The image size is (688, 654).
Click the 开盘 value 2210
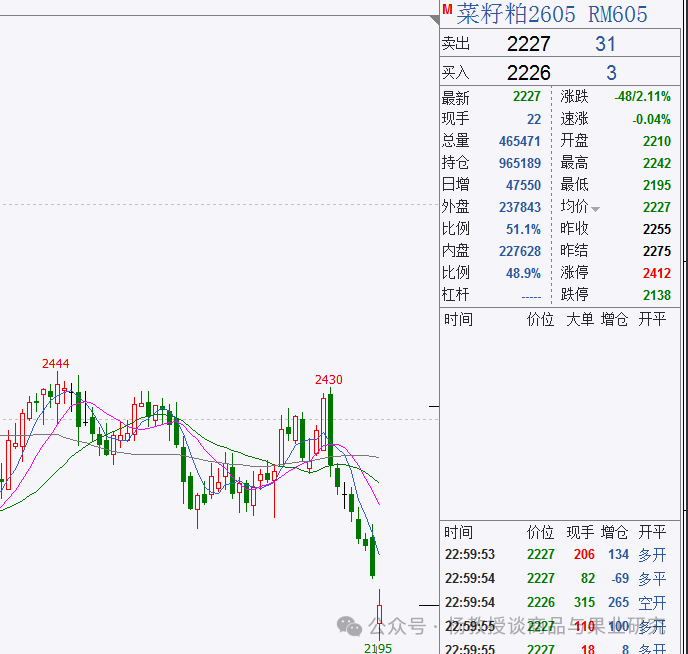click(x=657, y=141)
